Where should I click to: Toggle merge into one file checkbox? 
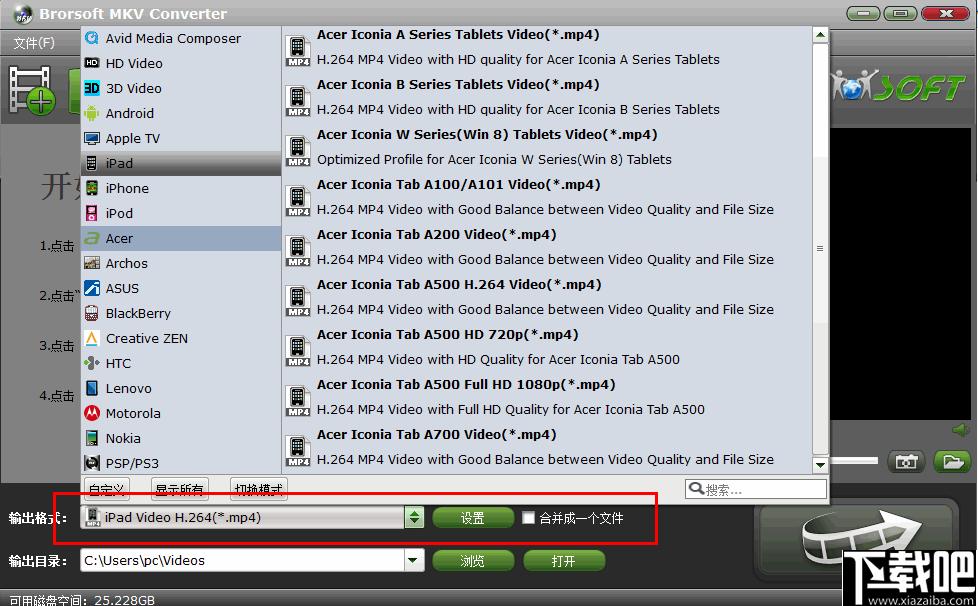coord(528,517)
